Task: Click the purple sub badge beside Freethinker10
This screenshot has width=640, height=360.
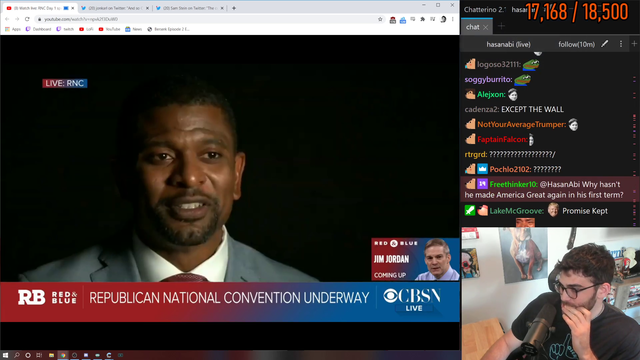Action: pos(482,184)
